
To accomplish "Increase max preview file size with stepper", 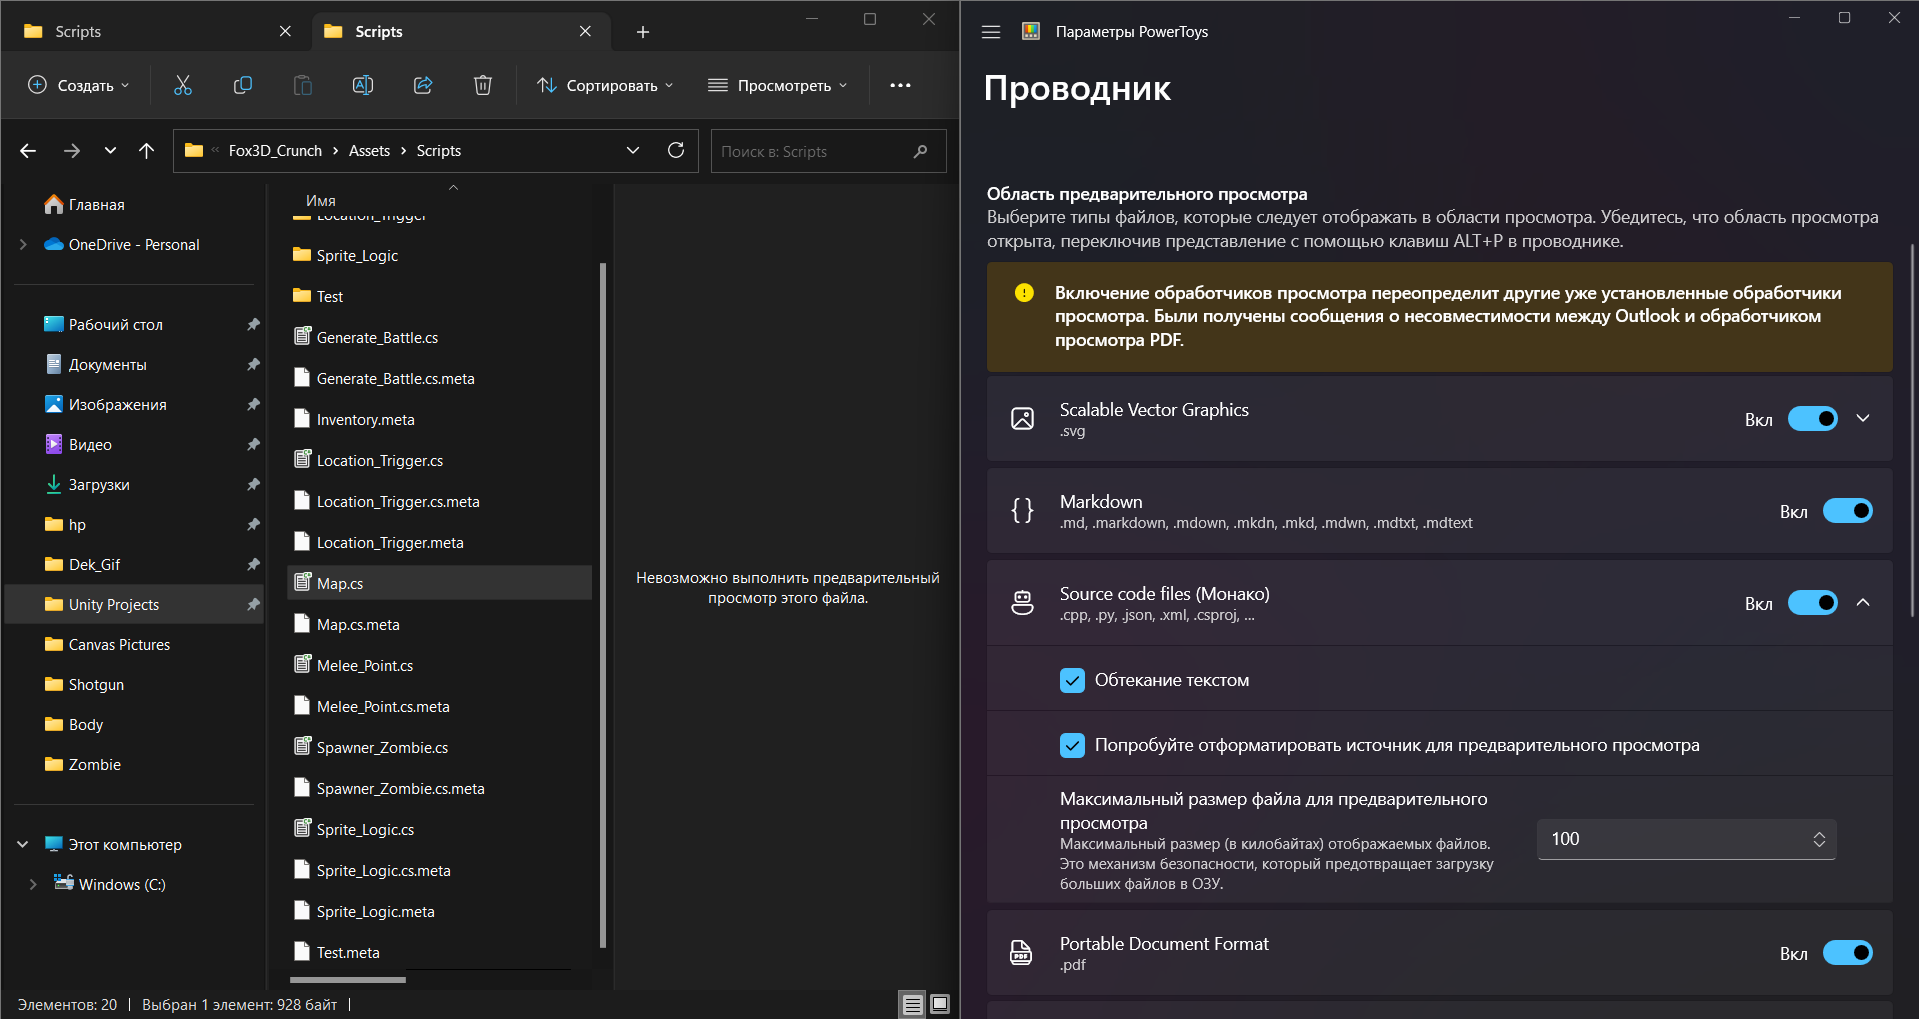I will click(1818, 833).
